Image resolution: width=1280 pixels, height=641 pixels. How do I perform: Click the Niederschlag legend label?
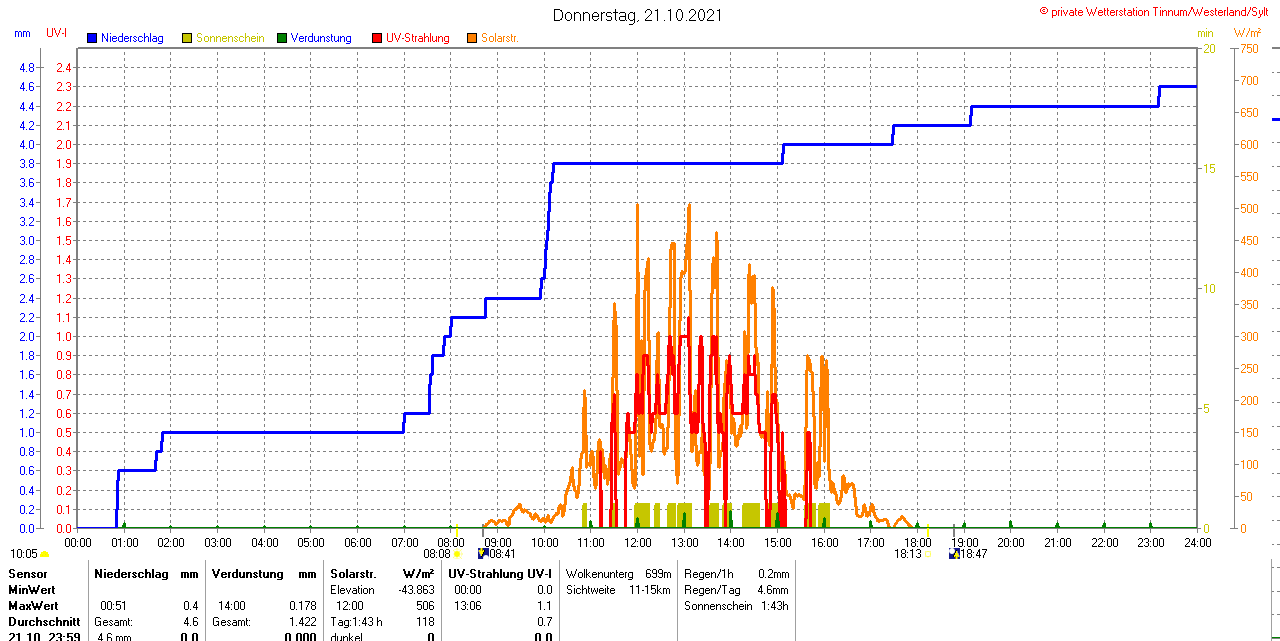pos(132,38)
